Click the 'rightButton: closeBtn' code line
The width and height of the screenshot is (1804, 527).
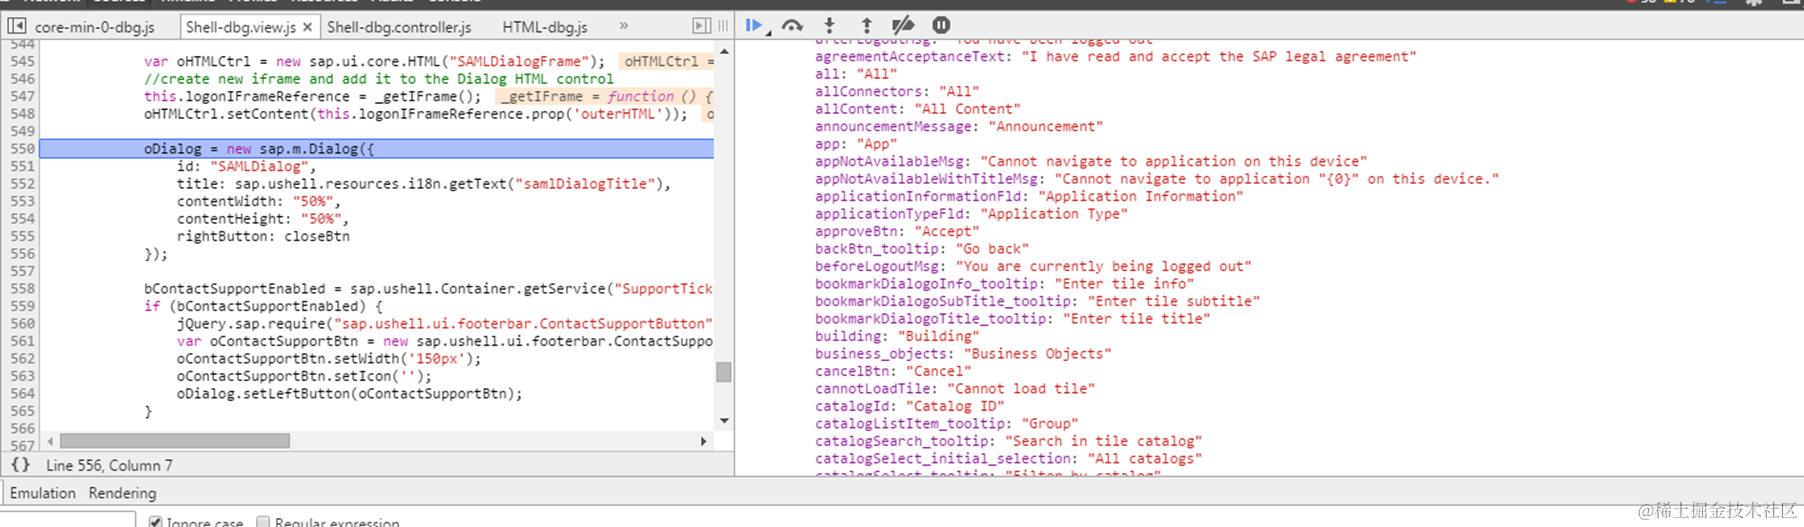click(x=263, y=236)
